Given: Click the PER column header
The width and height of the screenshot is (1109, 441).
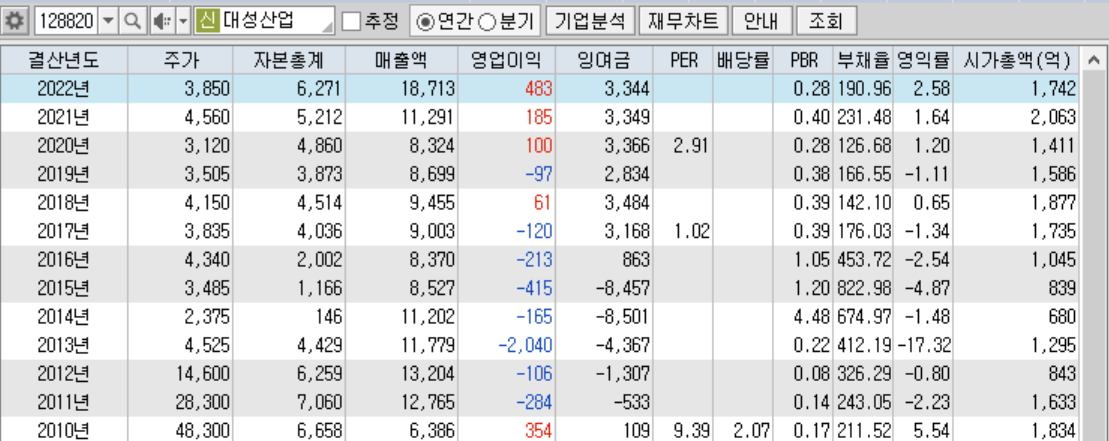Looking at the screenshot, I should pyautogui.click(x=683, y=61).
